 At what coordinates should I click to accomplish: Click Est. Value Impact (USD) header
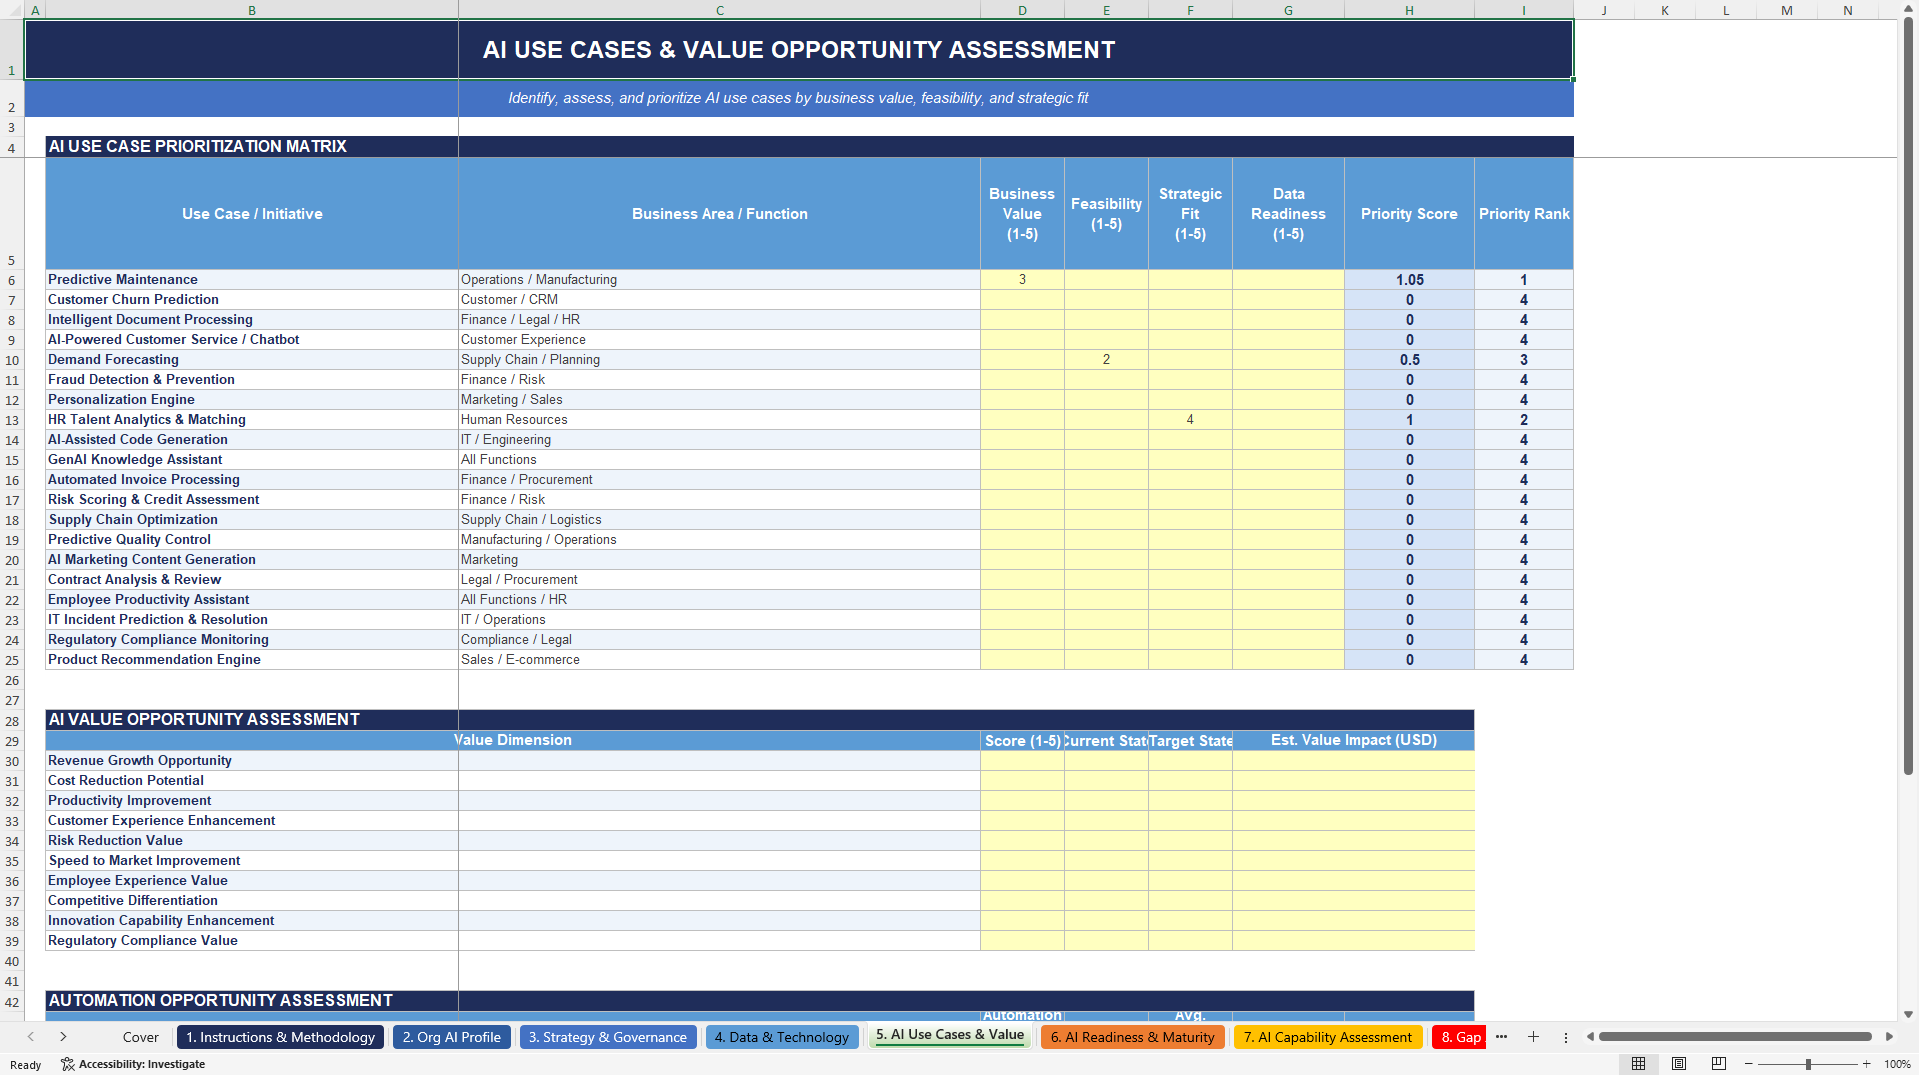click(x=1353, y=741)
